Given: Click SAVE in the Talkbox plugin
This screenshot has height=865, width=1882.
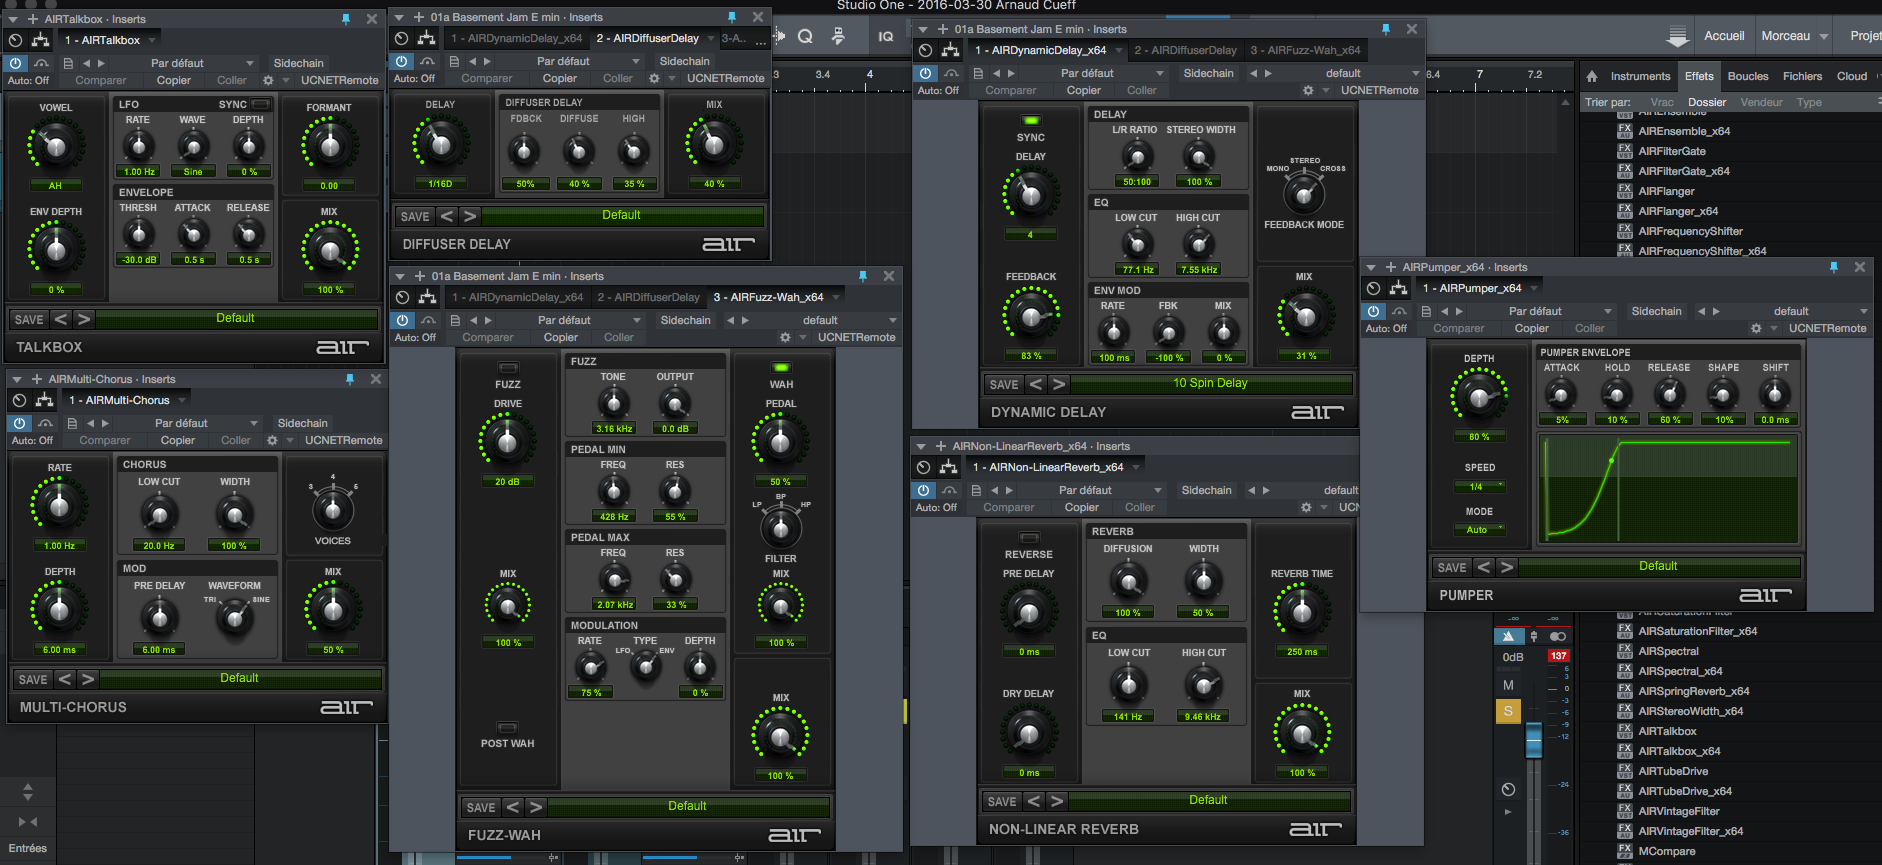Looking at the screenshot, I should click(x=29, y=319).
